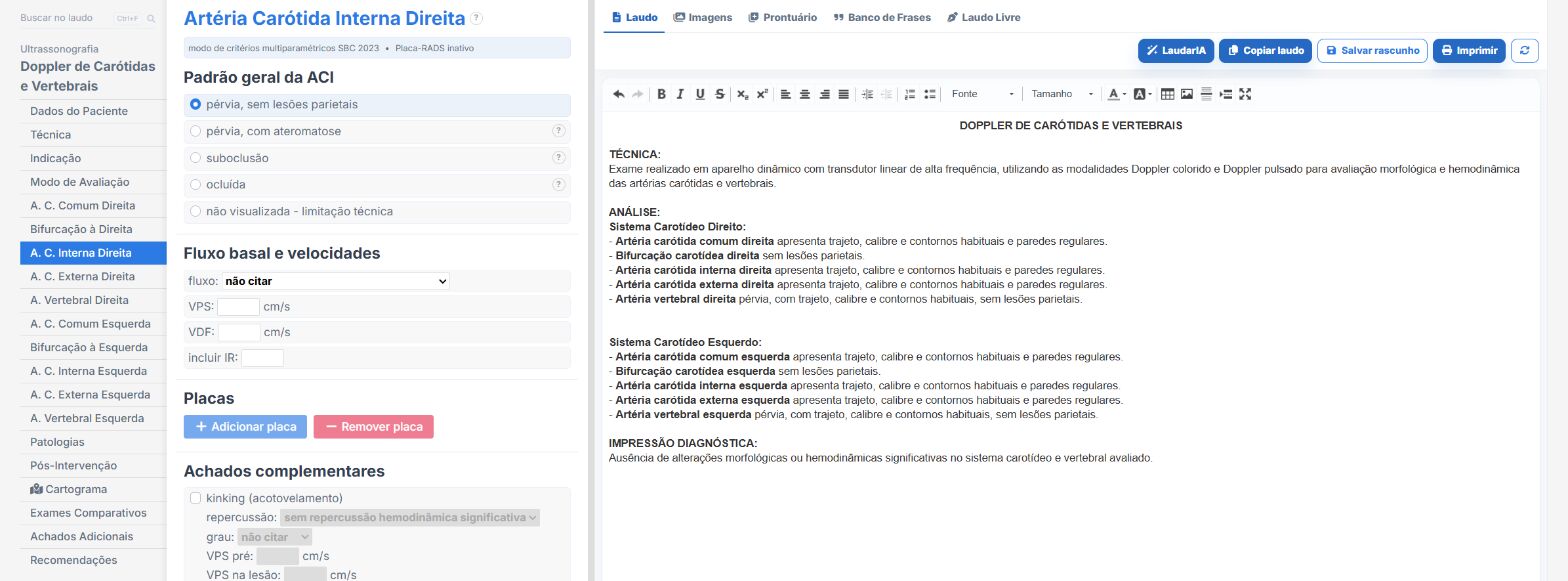Open Dados do Paciente in sidebar

[93, 111]
